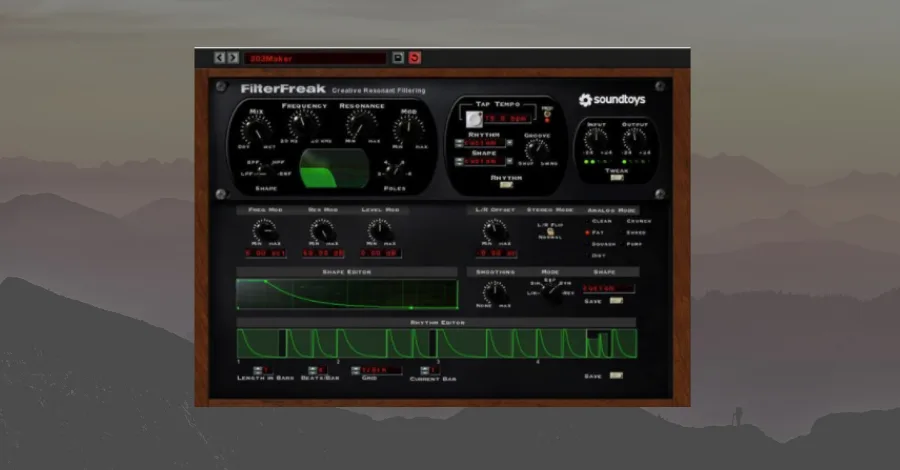
Task: Click the Groove knob
Action: (537, 150)
